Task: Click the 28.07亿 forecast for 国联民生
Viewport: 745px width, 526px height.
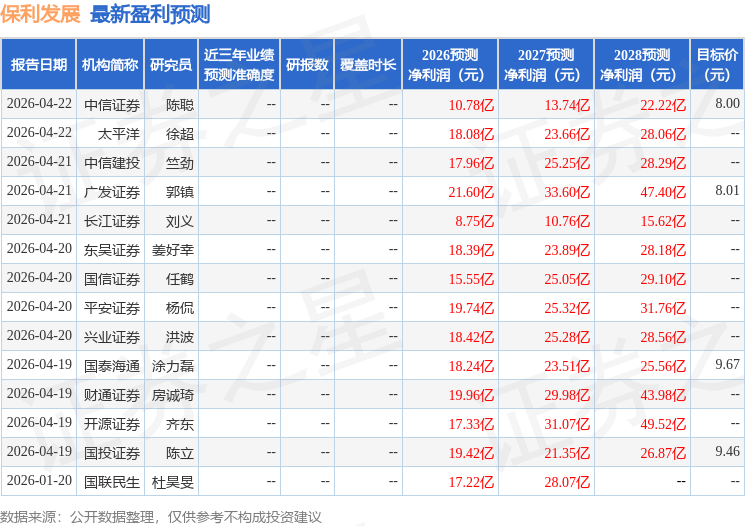Action: click(x=567, y=482)
